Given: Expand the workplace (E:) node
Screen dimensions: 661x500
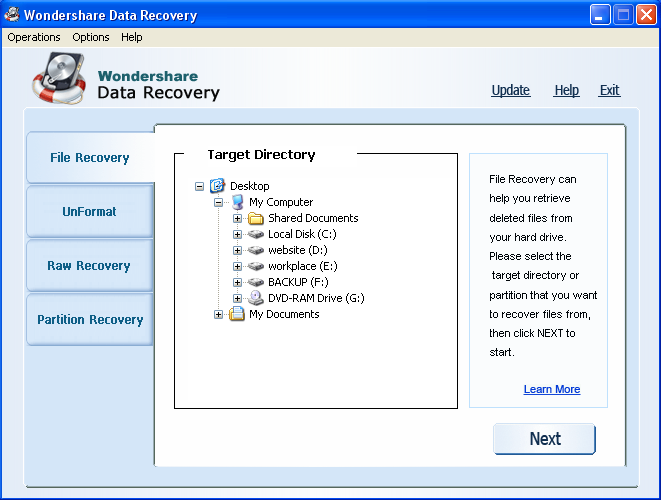Looking at the screenshot, I should pyautogui.click(x=237, y=266).
